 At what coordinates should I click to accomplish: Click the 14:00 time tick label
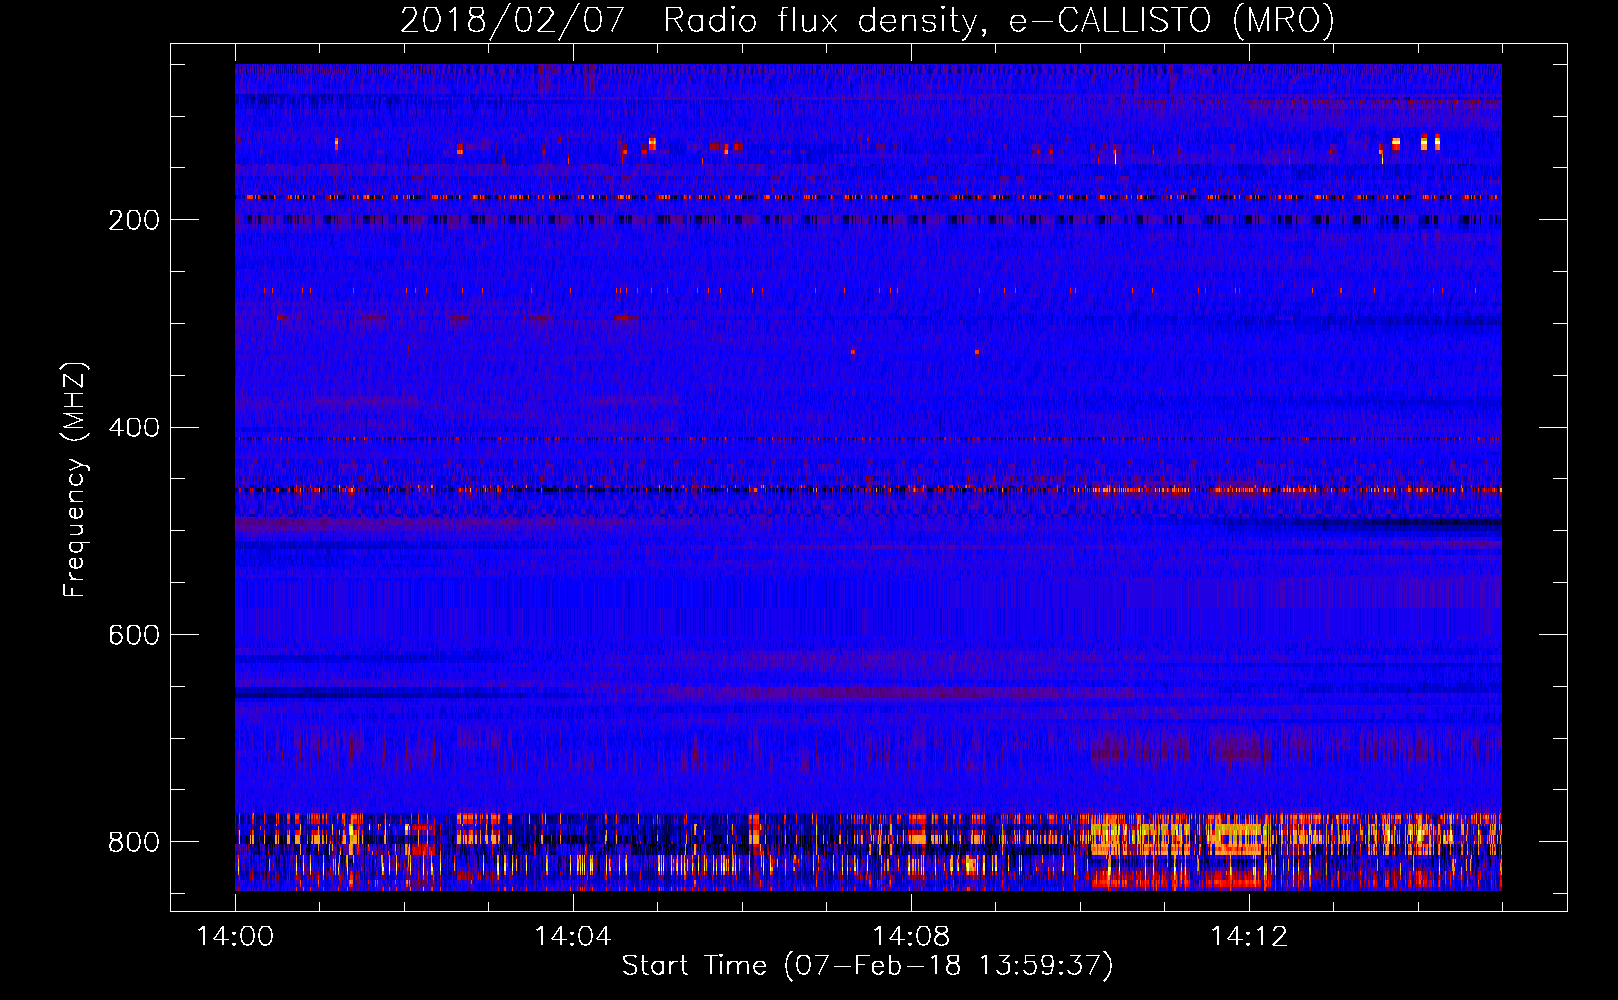[235, 937]
